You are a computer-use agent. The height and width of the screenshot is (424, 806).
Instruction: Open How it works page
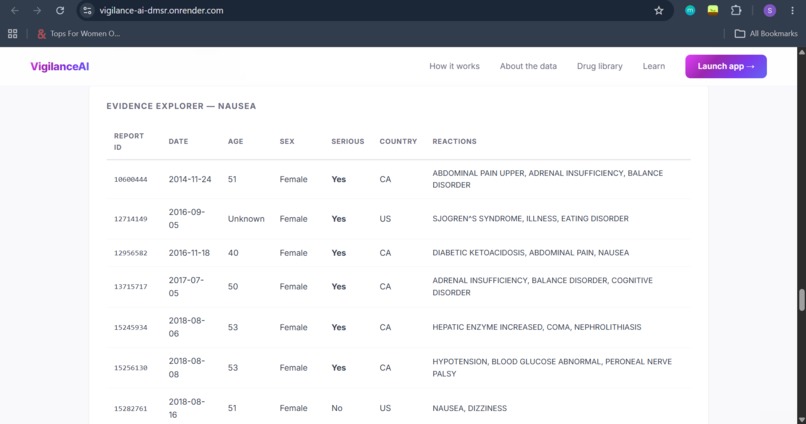[454, 66]
